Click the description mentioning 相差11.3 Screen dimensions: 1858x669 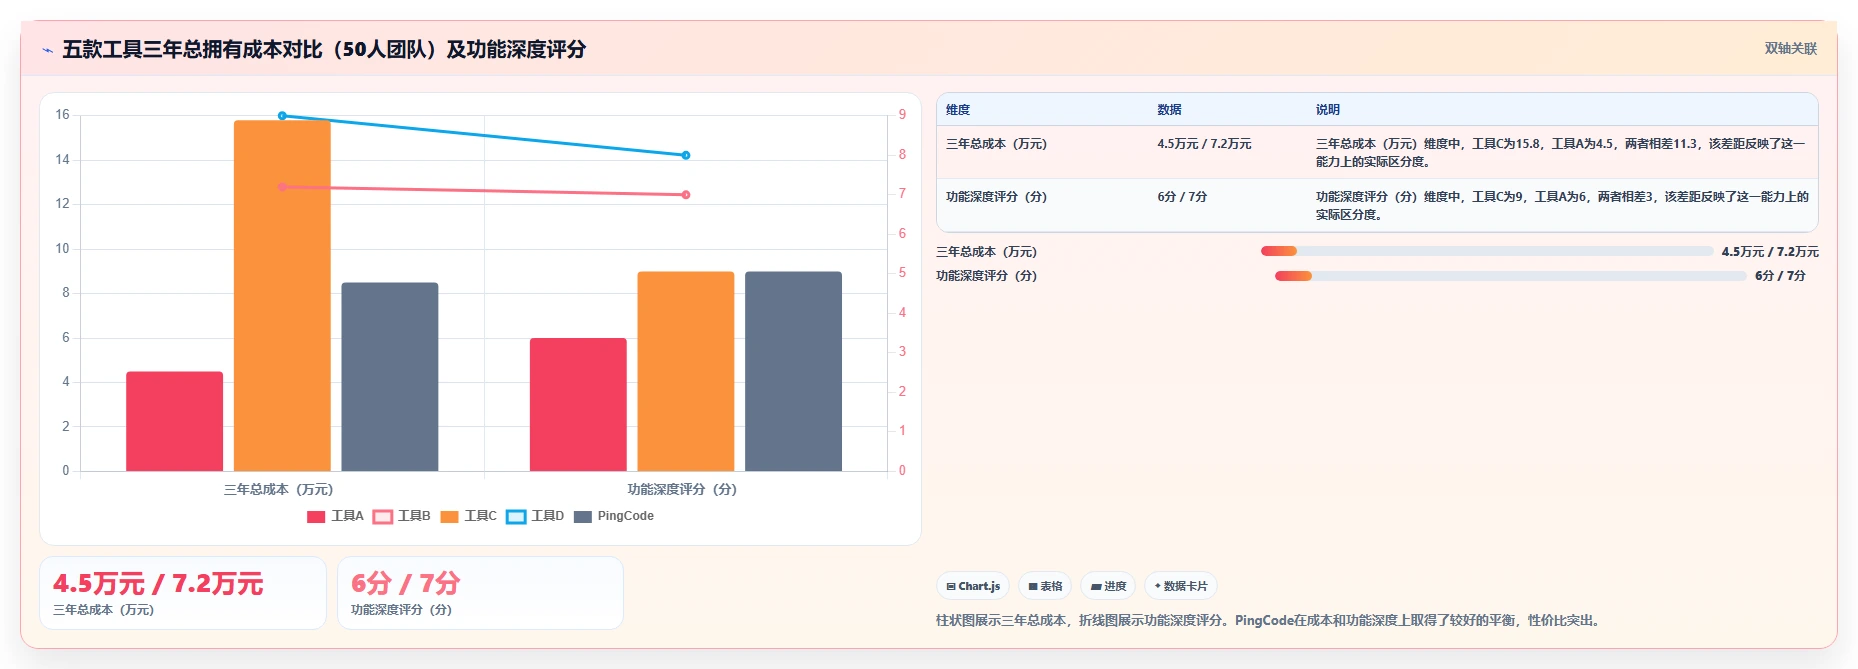tap(1560, 153)
